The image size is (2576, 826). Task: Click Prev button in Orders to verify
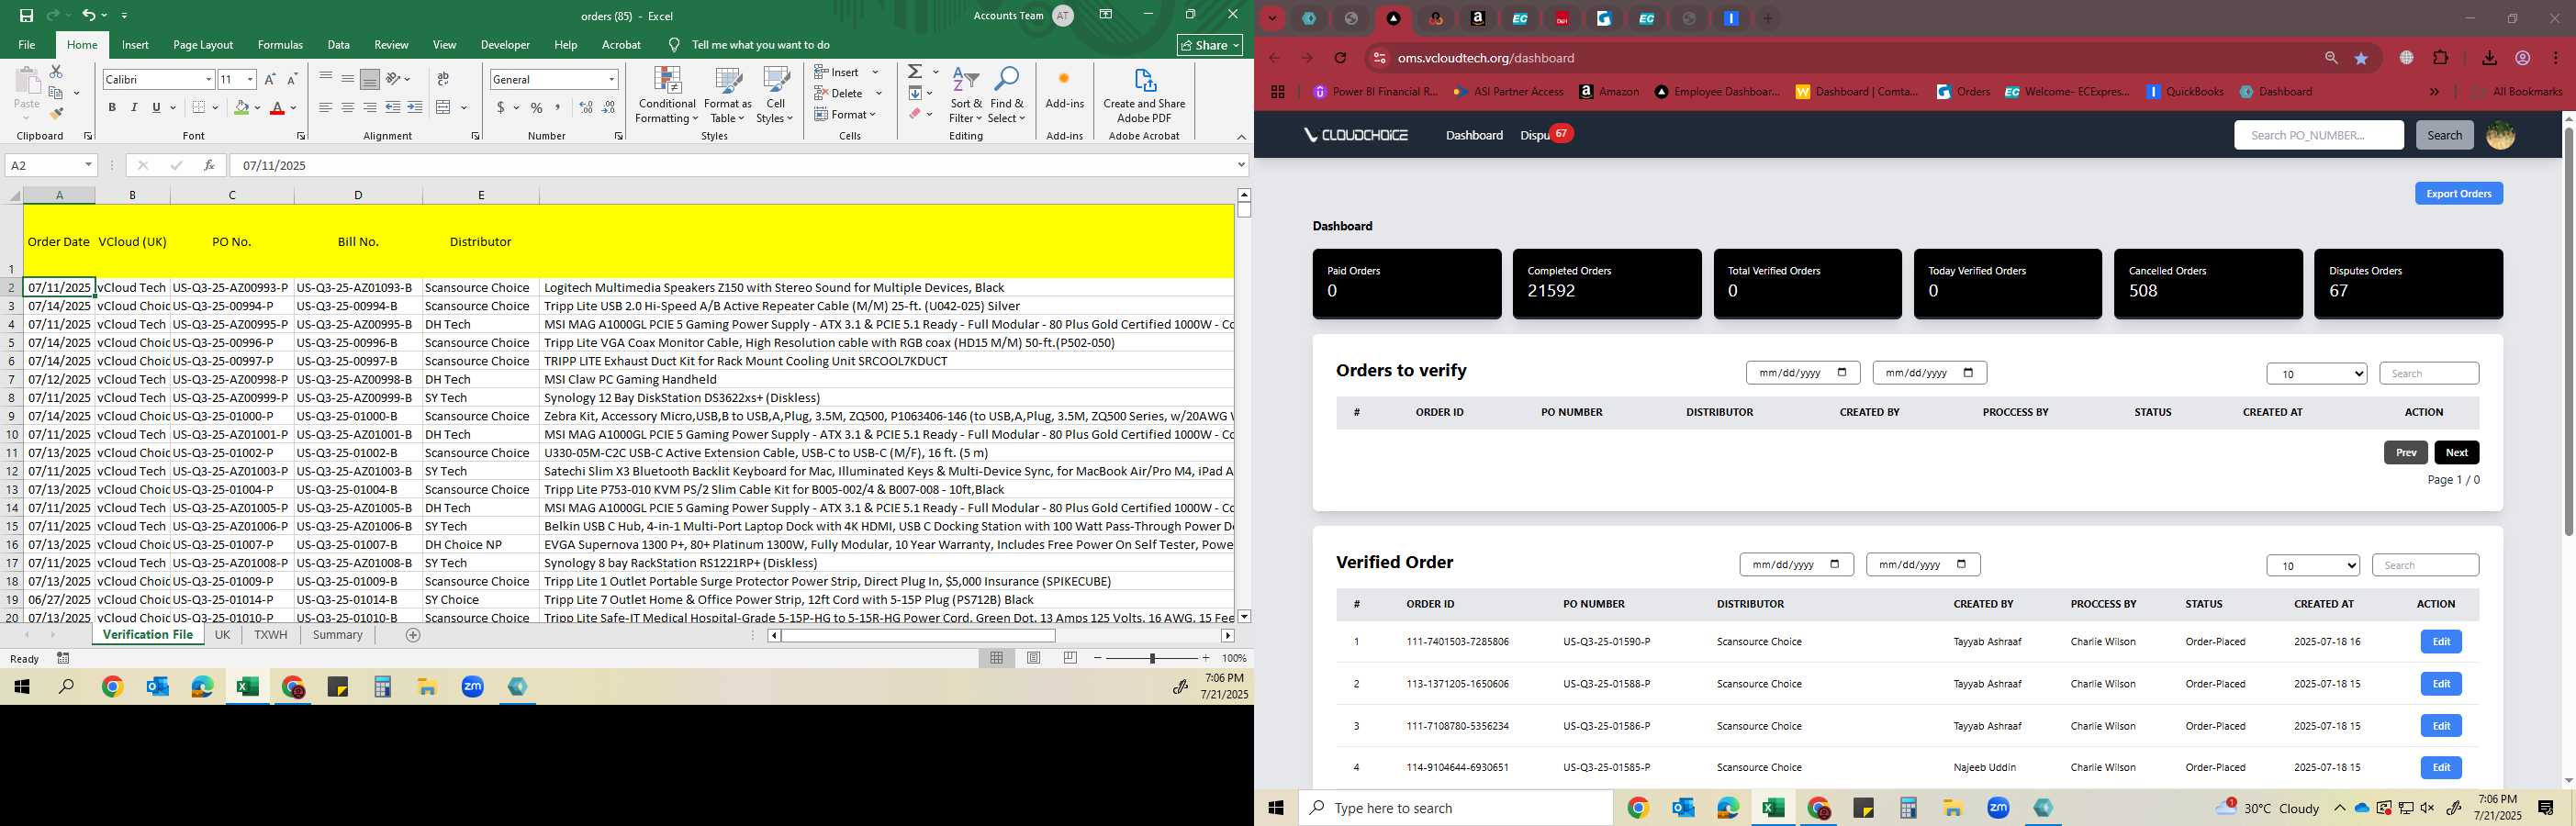point(2405,452)
